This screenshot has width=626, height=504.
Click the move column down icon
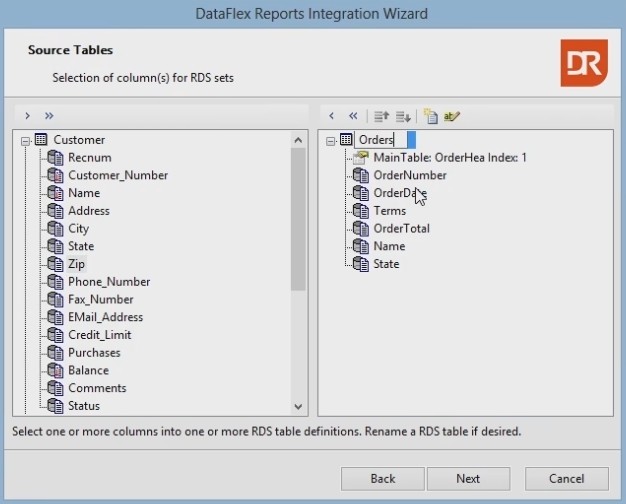[x=403, y=116]
